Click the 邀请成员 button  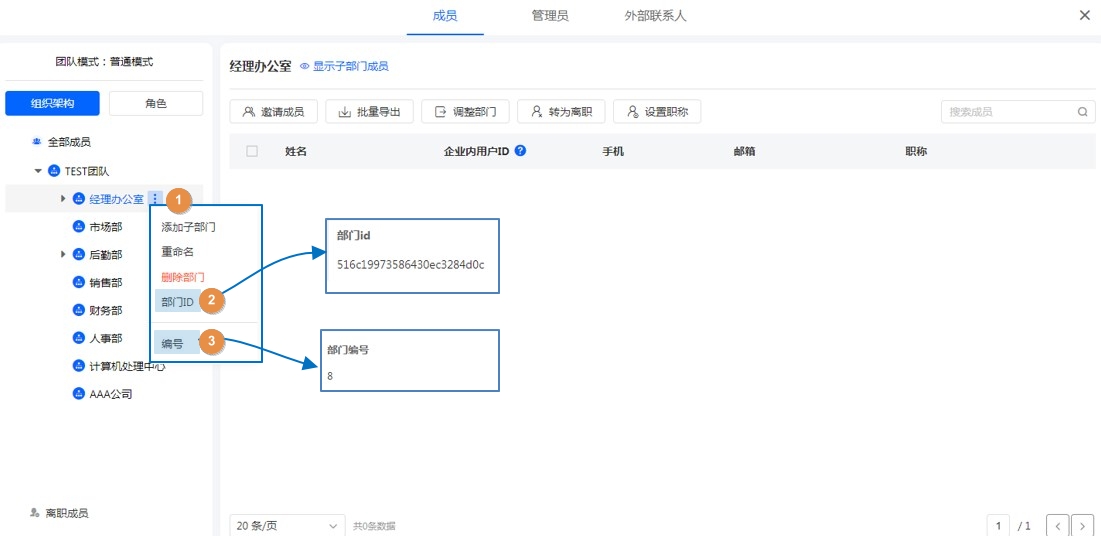[273, 112]
